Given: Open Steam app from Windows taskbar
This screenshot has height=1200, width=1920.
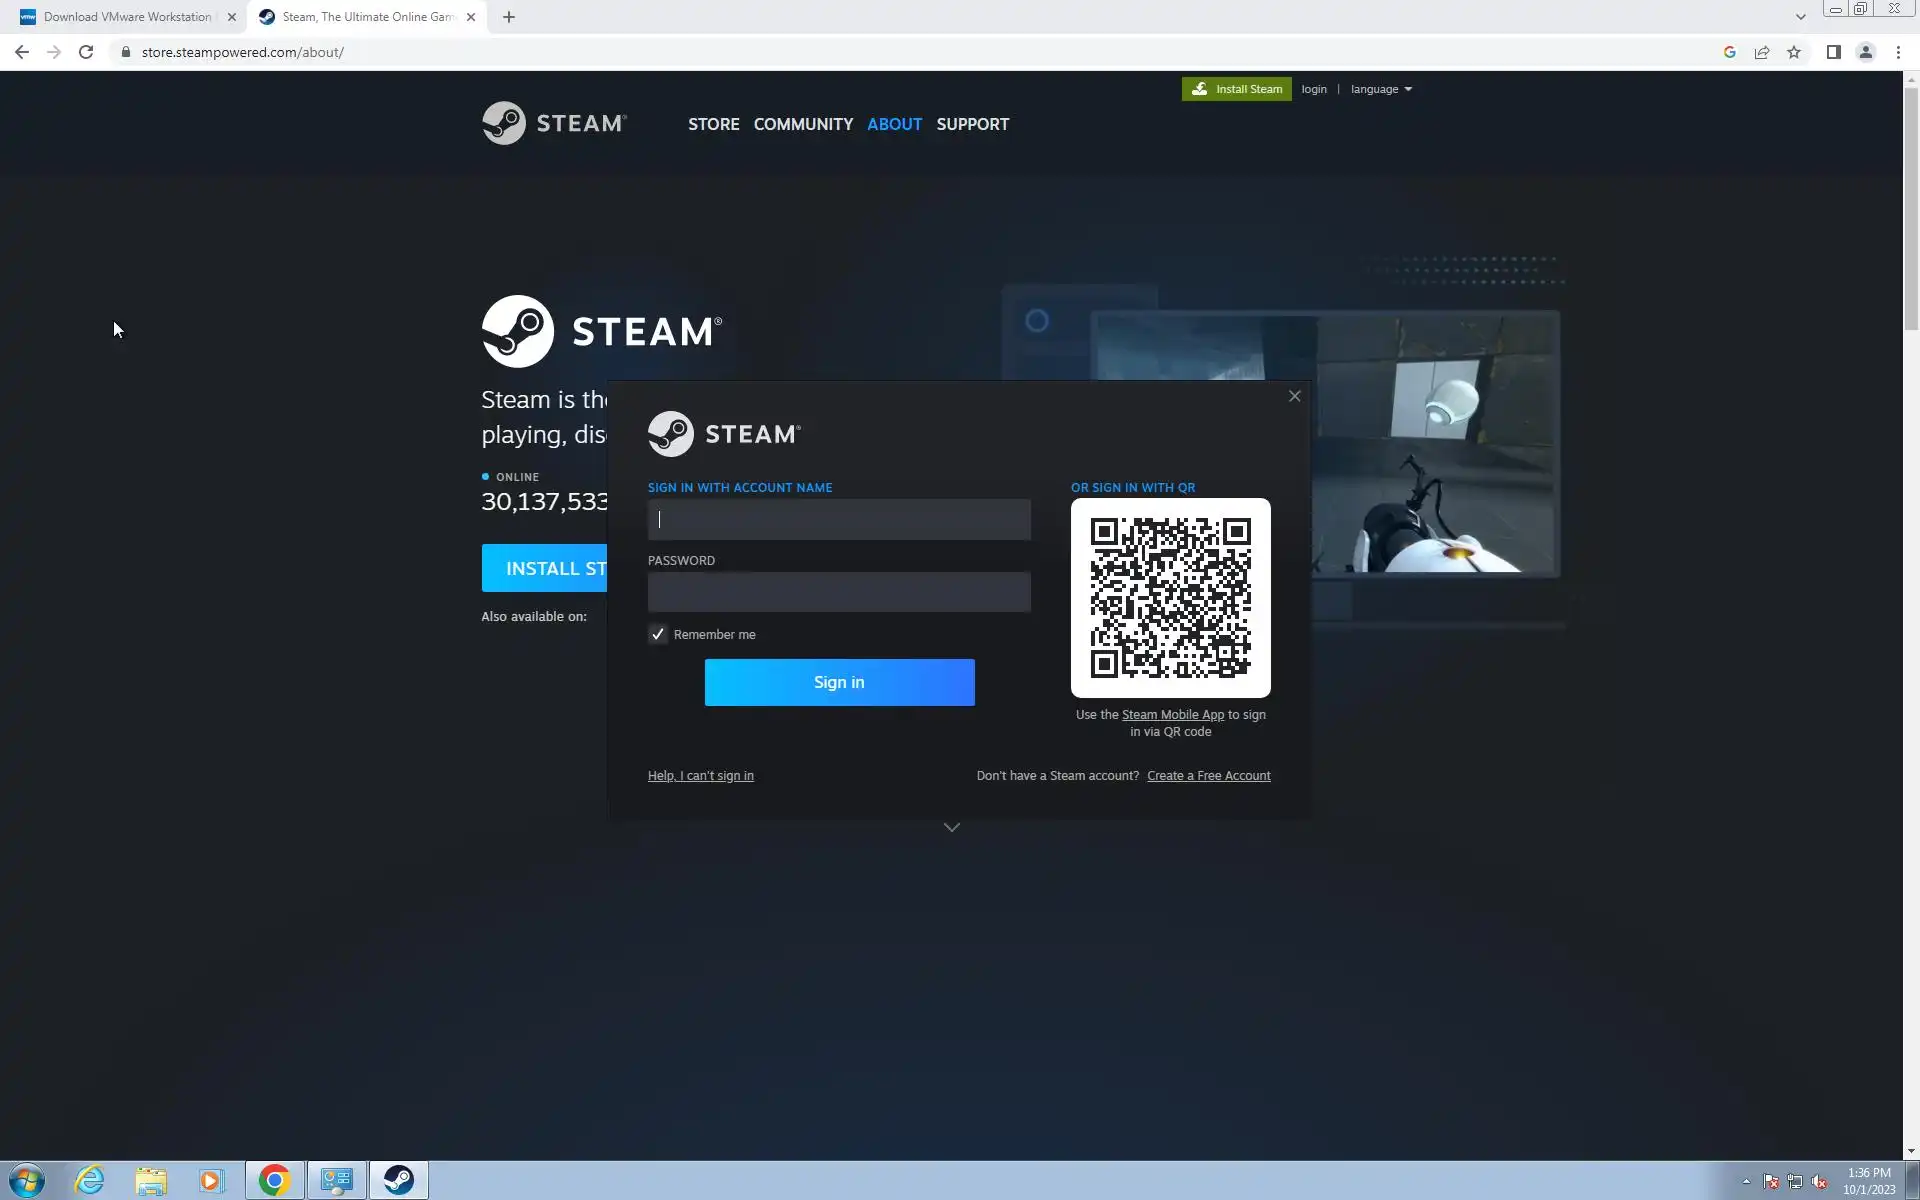Looking at the screenshot, I should [398, 1180].
